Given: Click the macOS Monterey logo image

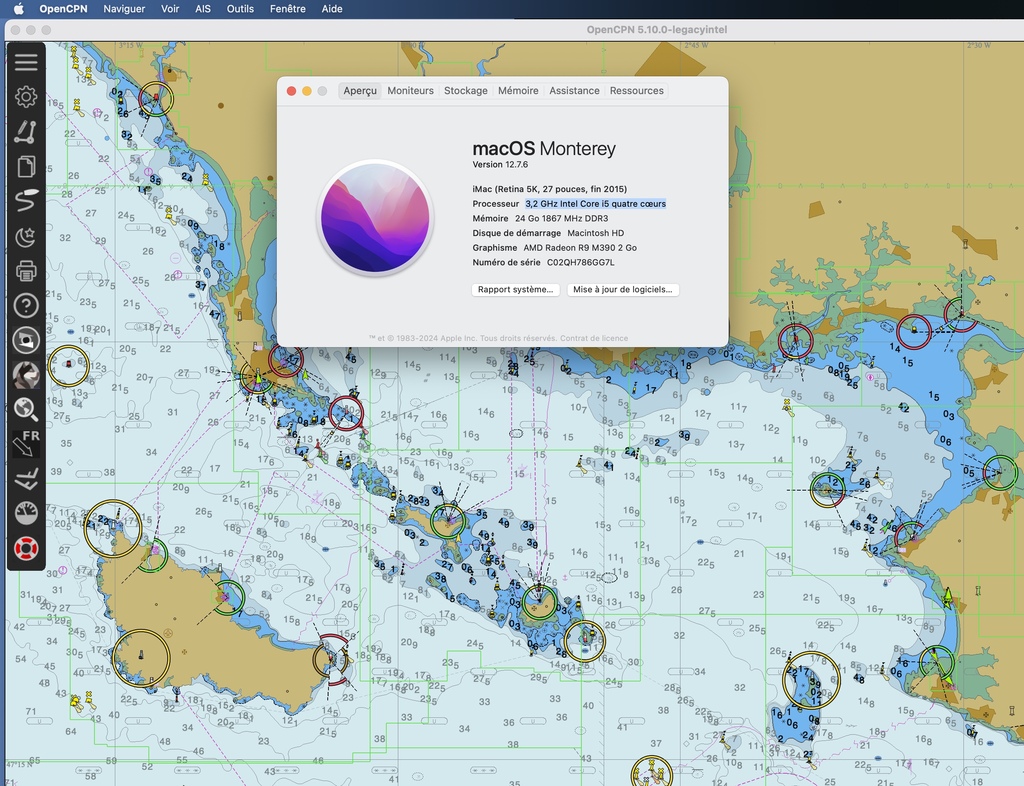Looking at the screenshot, I should [x=375, y=217].
